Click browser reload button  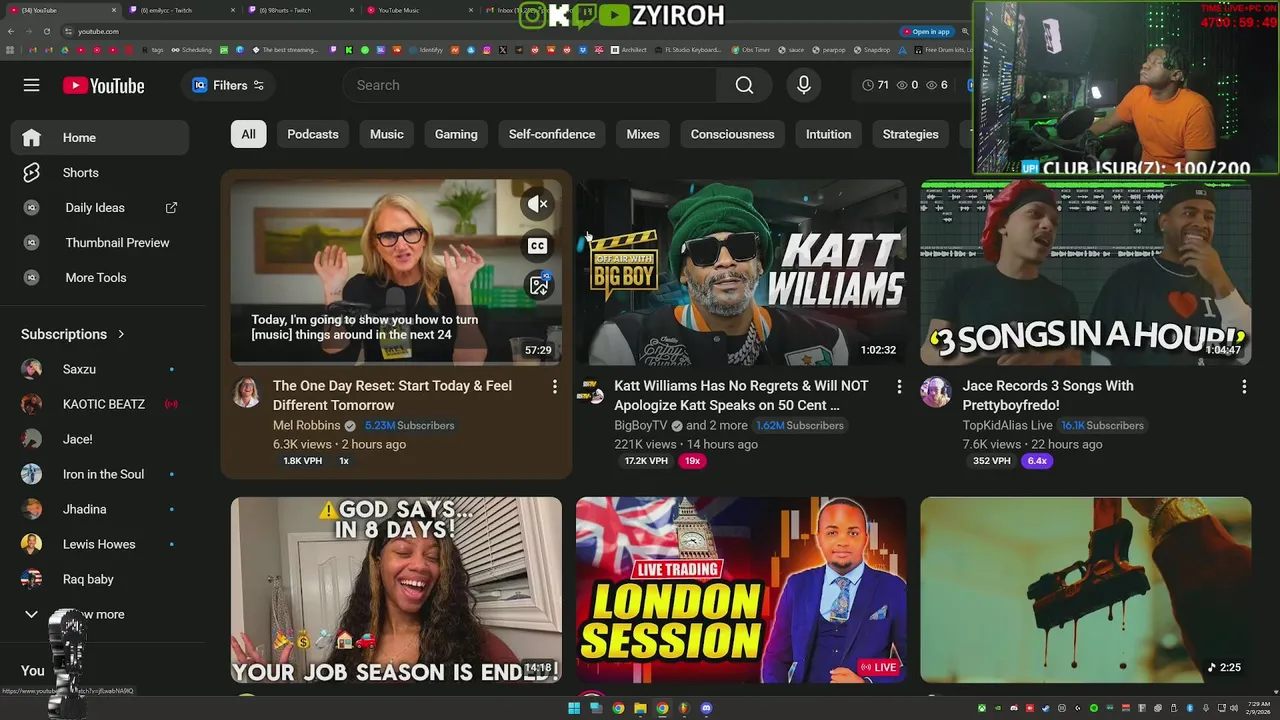tap(46, 31)
